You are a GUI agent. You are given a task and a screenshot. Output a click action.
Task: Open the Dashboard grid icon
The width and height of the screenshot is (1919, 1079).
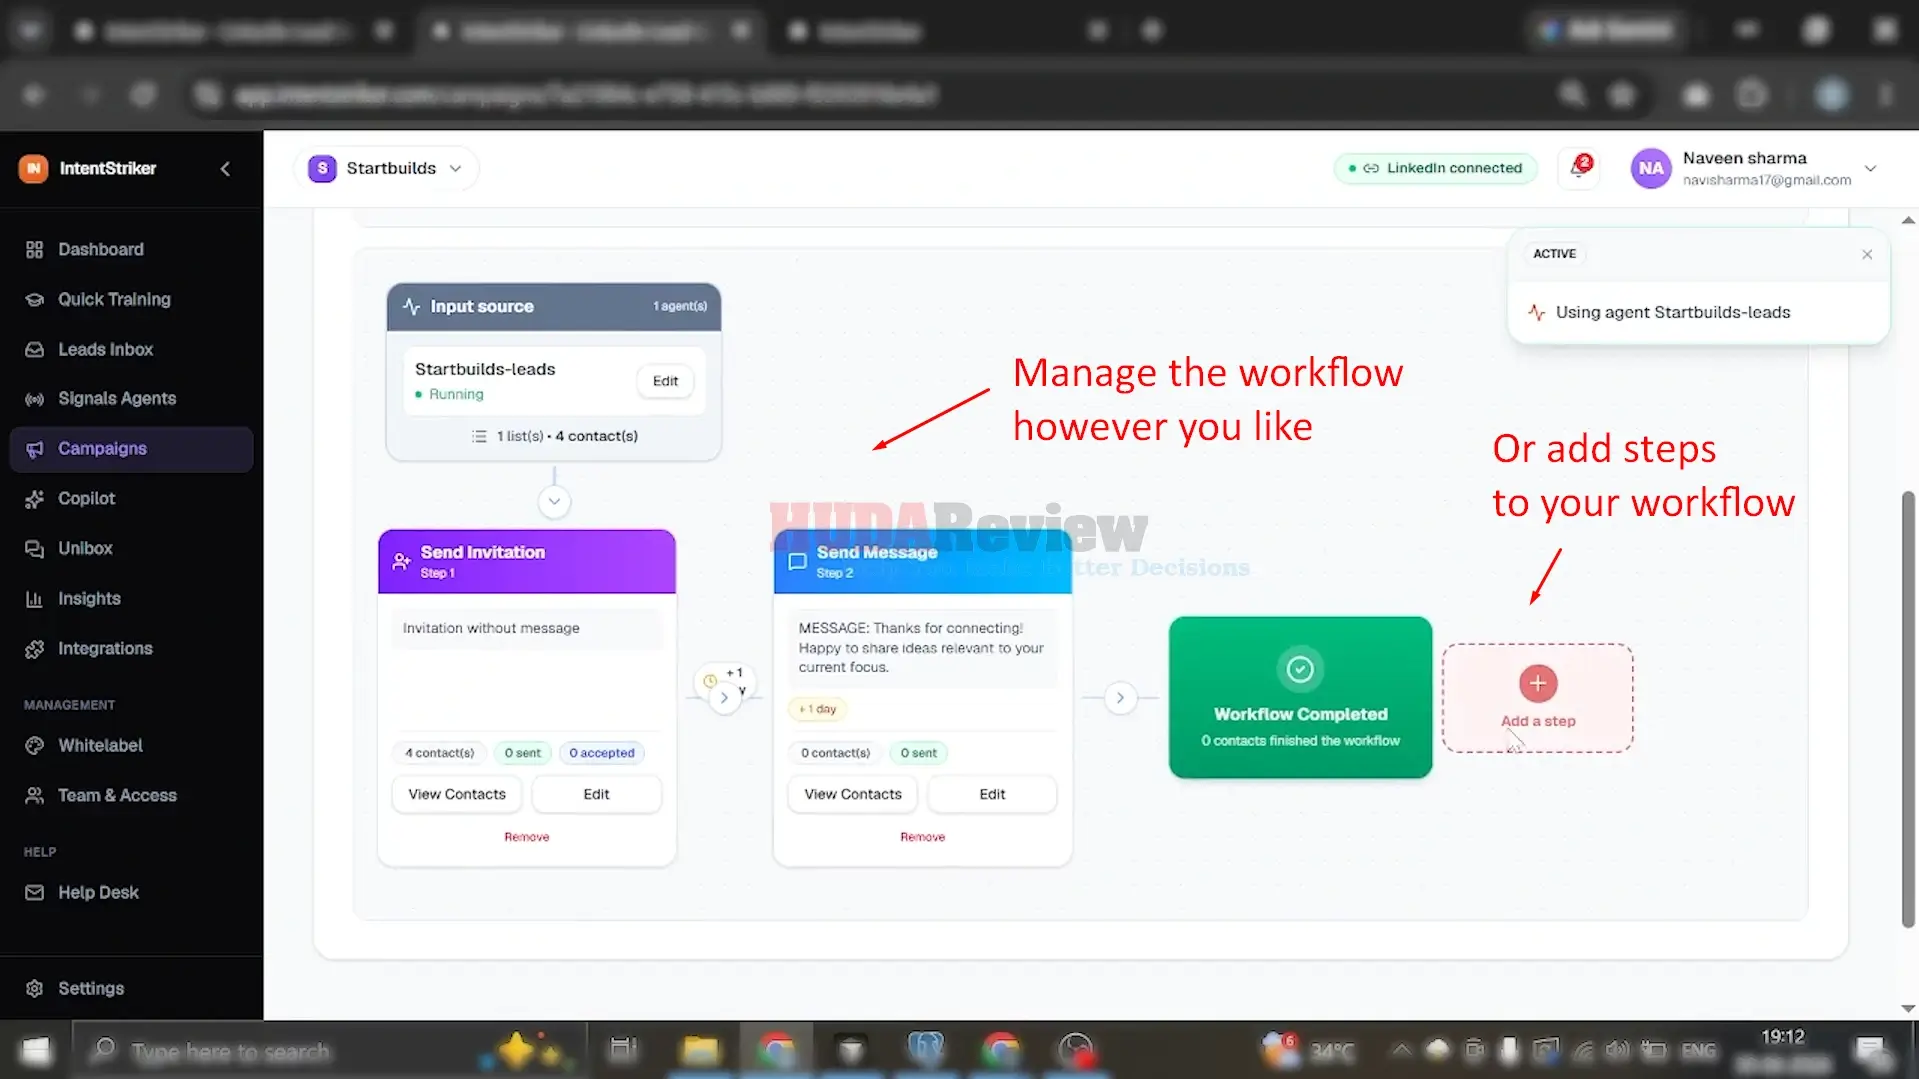point(34,250)
